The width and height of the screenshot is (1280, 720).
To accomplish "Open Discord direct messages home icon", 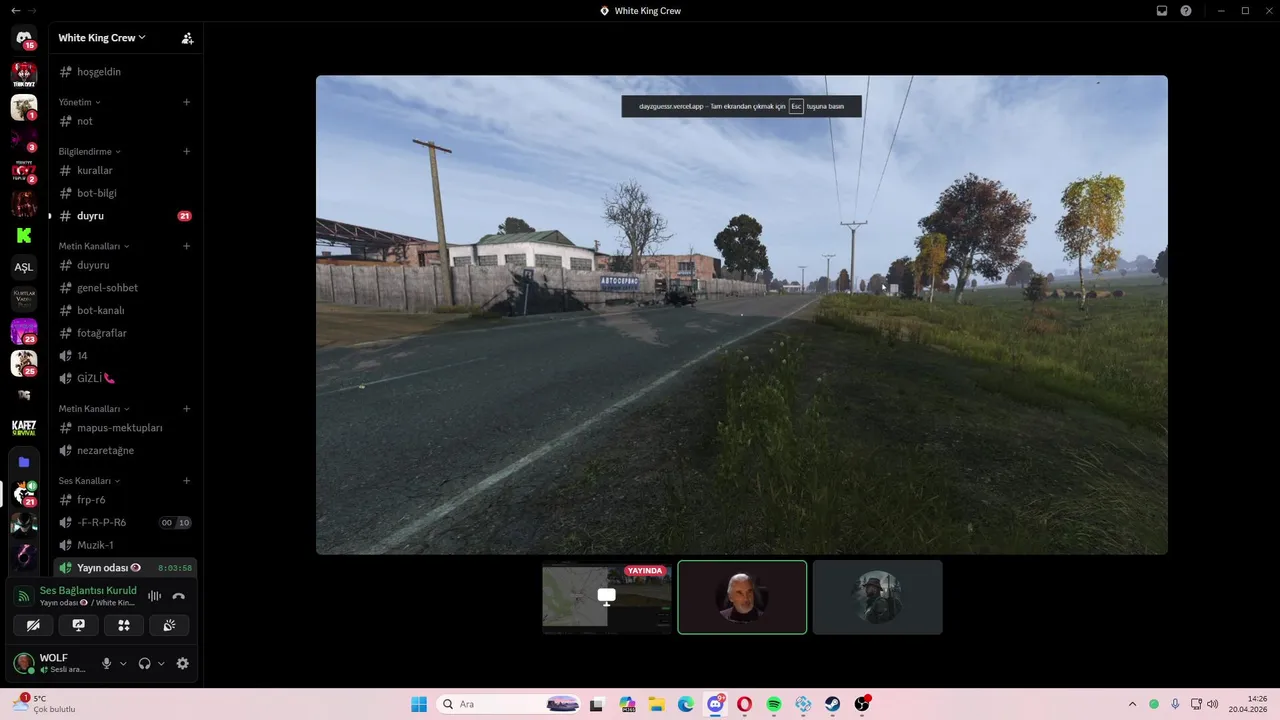I will click(x=24, y=38).
